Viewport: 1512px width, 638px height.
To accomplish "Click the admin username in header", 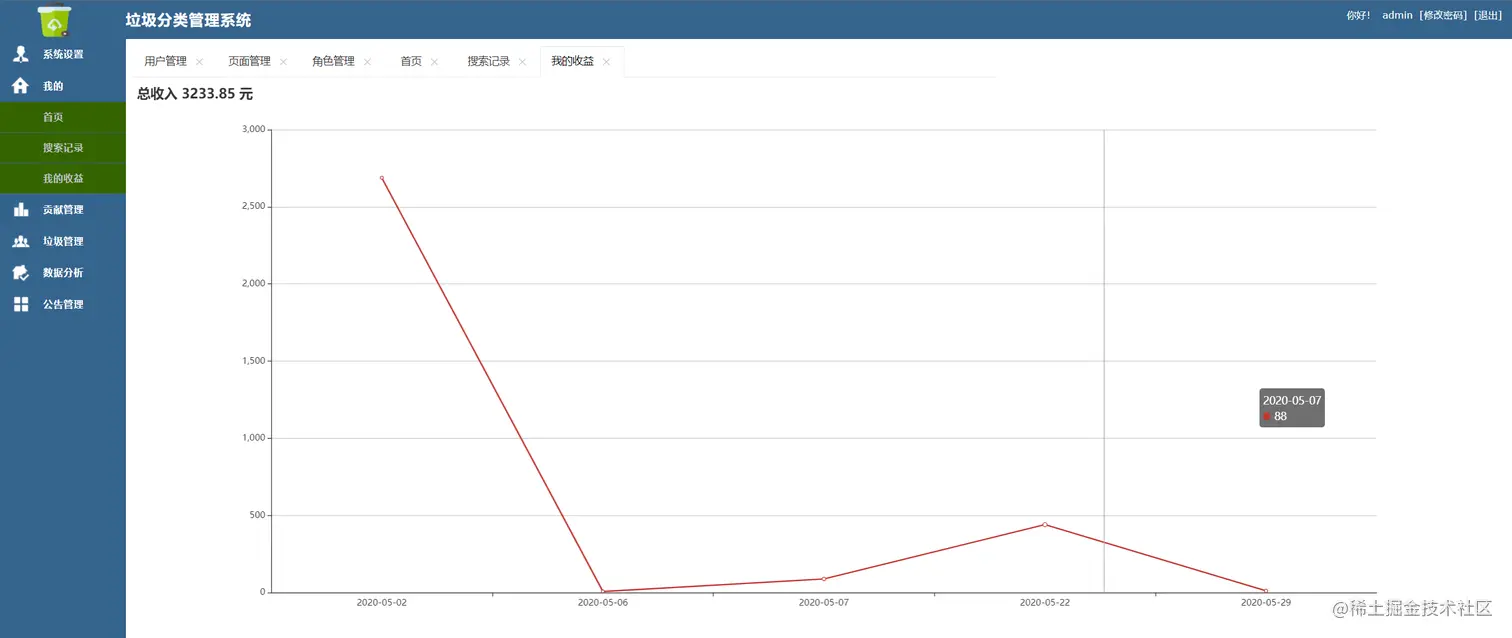I will (x=1396, y=15).
